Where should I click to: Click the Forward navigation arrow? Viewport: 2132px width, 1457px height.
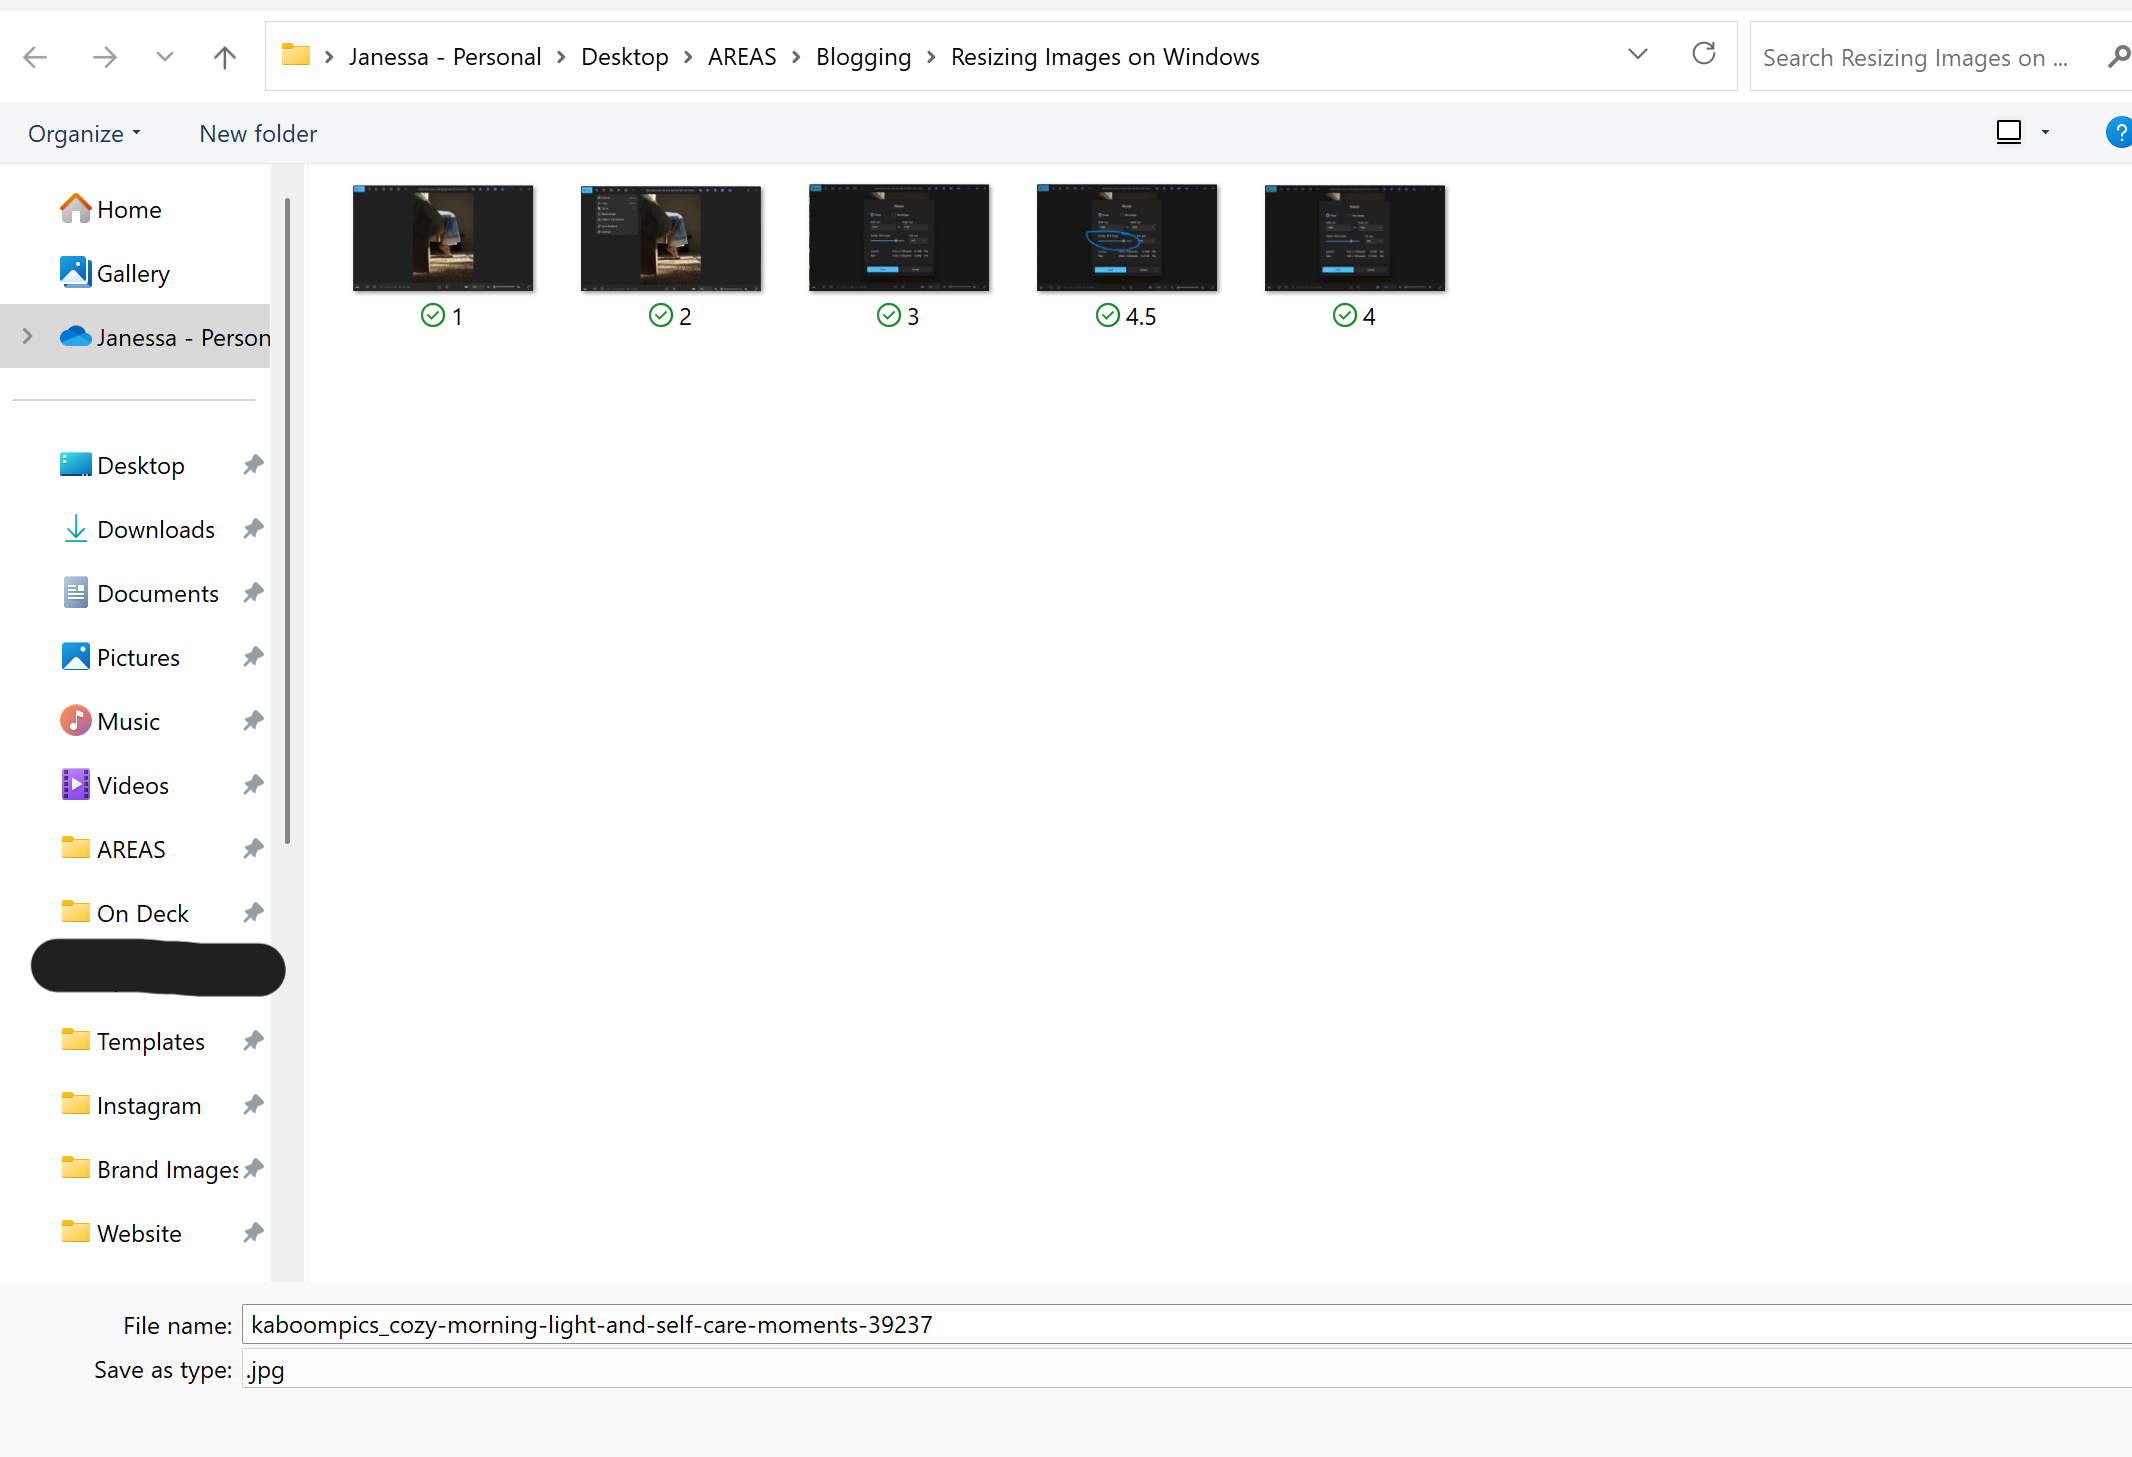coord(104,57)
